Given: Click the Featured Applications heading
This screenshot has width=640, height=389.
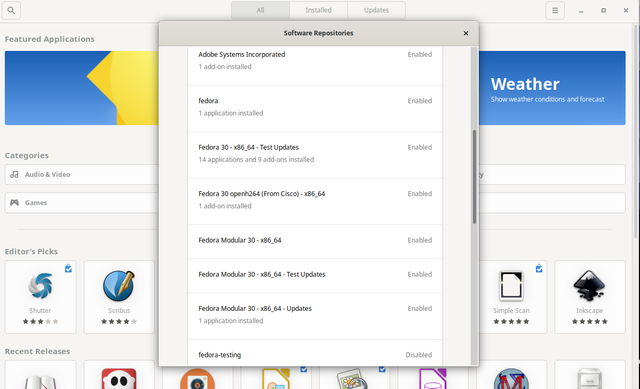Looking at the screenshot, I should pyautogui.click(x=49, y=39).
